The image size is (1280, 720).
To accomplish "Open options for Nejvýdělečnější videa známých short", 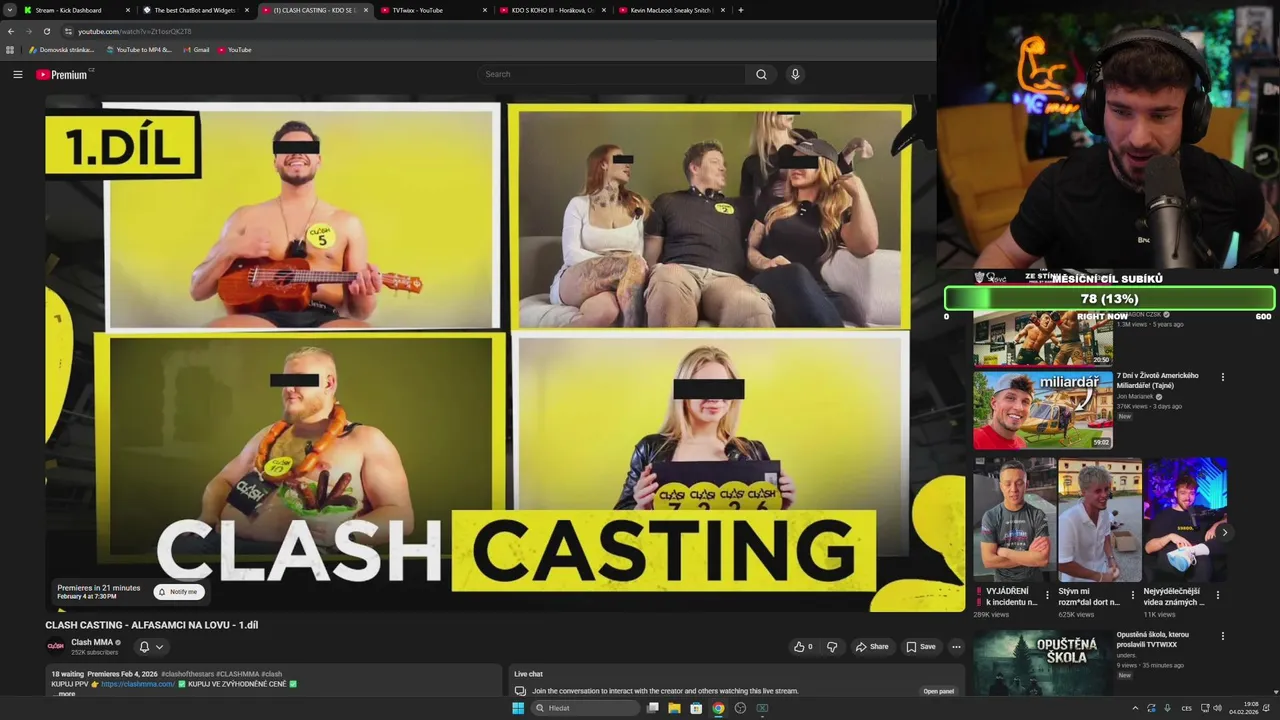I will [1218, 595].
